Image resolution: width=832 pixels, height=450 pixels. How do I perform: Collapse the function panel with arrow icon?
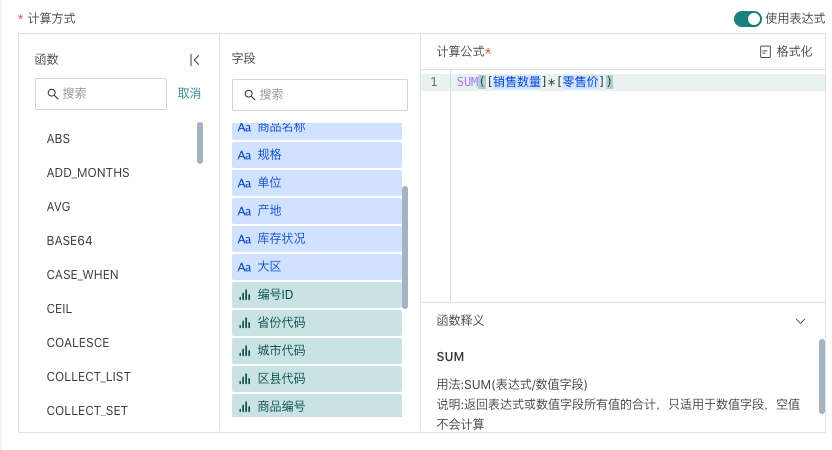coord(195,60)
